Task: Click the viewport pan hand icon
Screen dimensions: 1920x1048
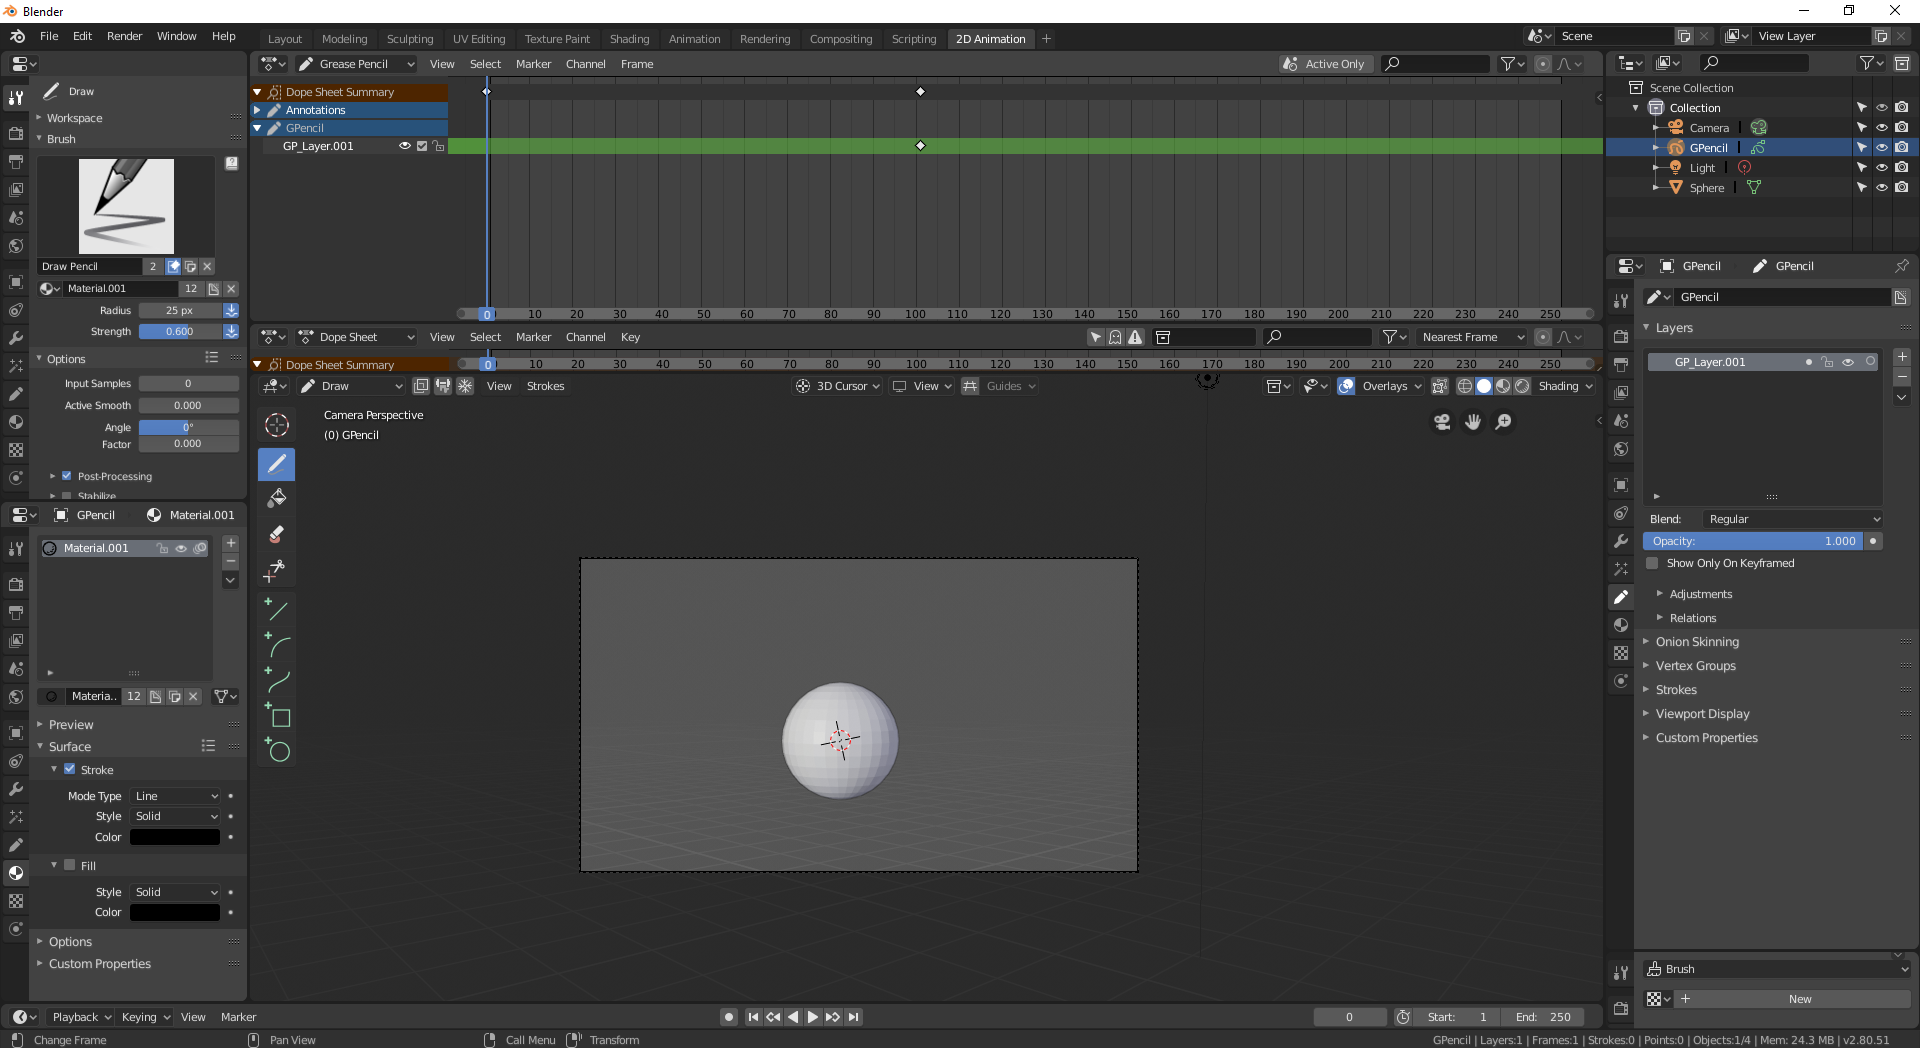Action: [x=1472, y=422]
